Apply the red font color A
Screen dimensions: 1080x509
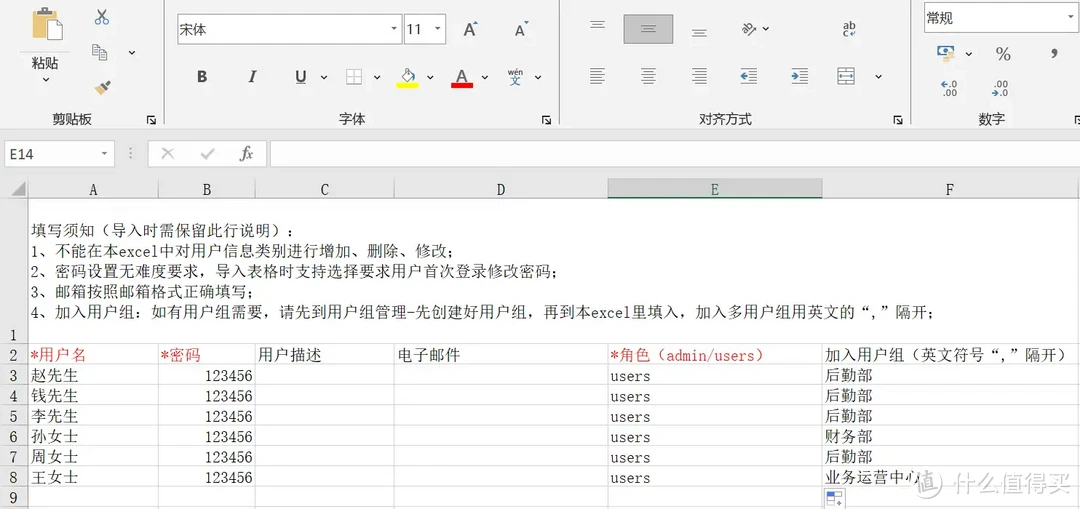coord(462,77)
